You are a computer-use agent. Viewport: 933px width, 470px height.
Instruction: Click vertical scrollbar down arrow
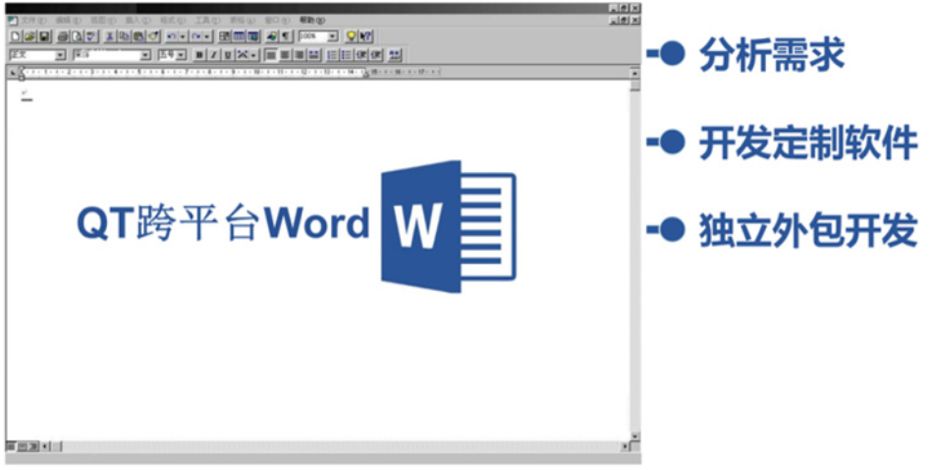635,436
